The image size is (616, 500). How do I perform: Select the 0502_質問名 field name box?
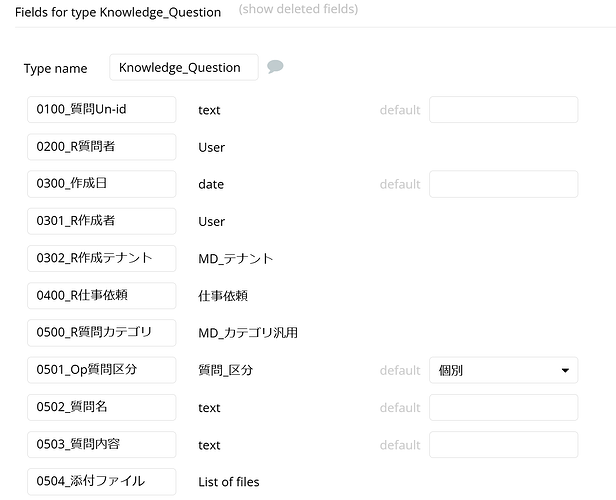(x=101, y=407)
